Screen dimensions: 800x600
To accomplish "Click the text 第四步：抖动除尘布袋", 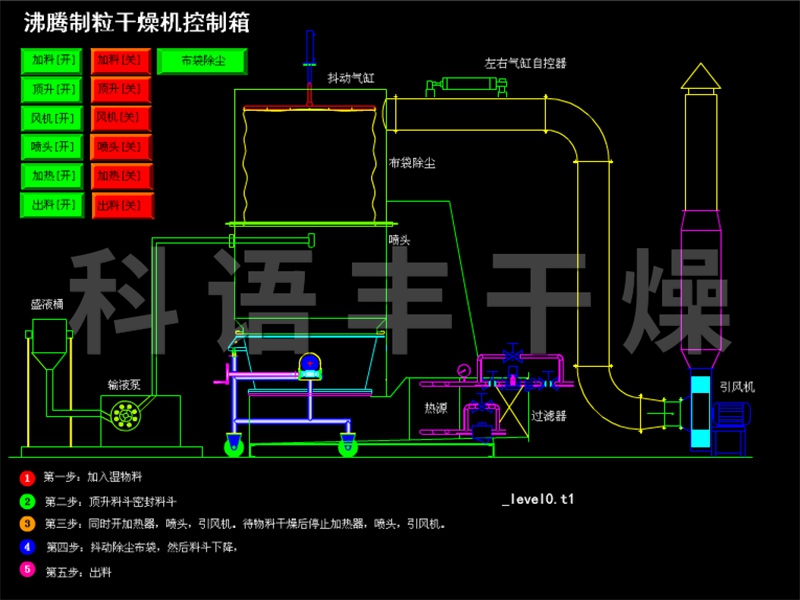I will click(102, 547).
